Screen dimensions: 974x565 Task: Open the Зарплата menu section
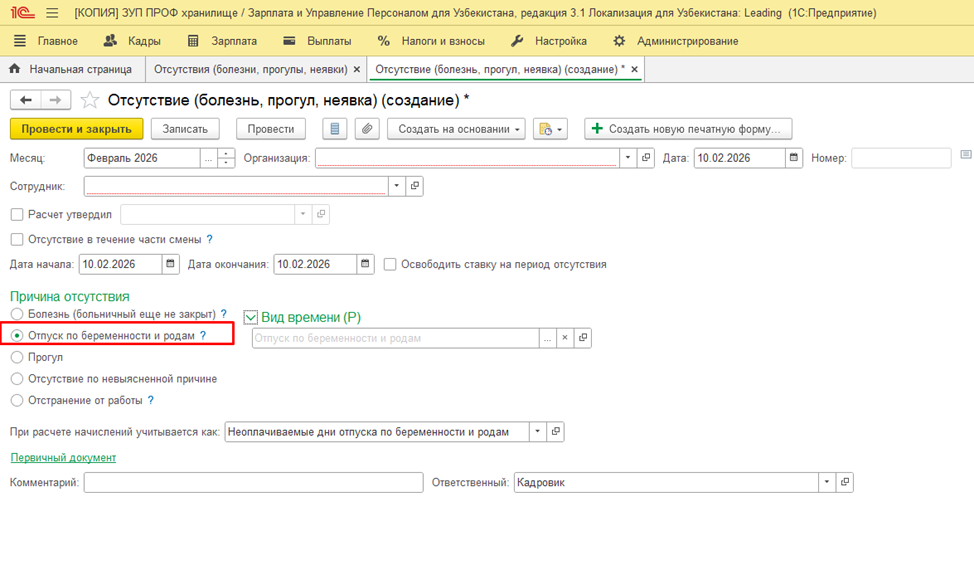(222, 41)
